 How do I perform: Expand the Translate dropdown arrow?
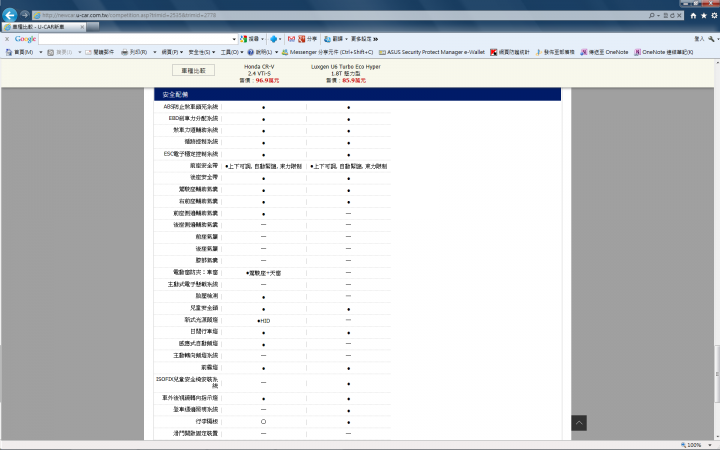pos(346,39)
